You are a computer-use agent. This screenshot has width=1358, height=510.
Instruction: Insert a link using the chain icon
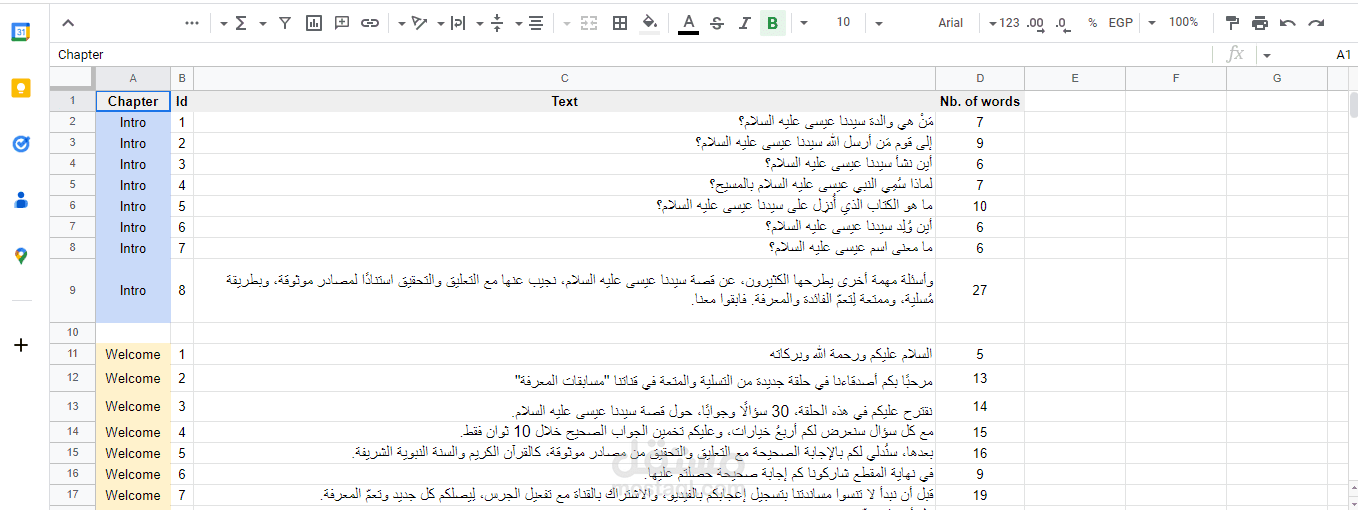pos(369,22)
